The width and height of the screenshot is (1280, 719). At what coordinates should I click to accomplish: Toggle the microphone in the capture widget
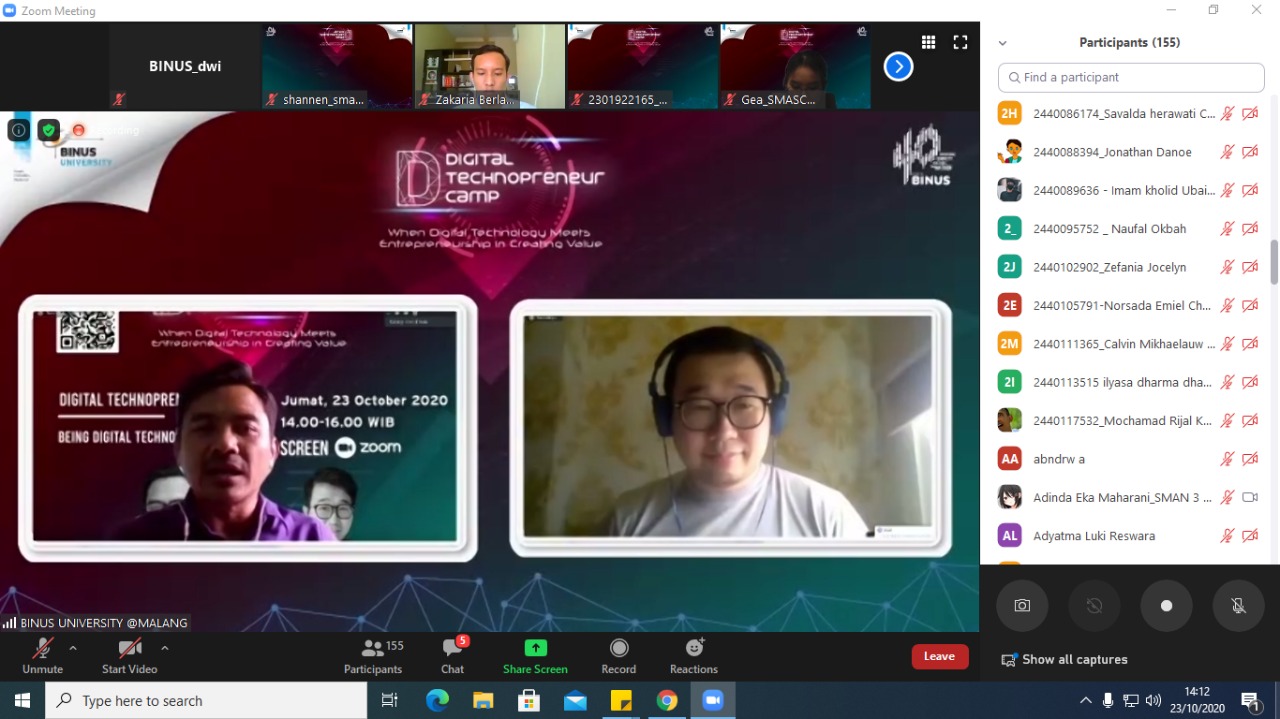tap(1238, 606)
